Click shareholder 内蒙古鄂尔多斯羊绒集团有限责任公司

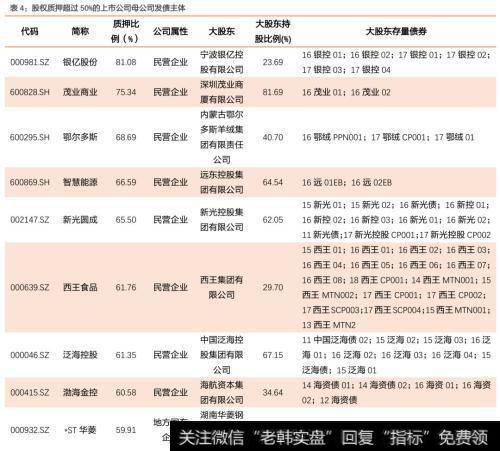(x=222, y=137)
